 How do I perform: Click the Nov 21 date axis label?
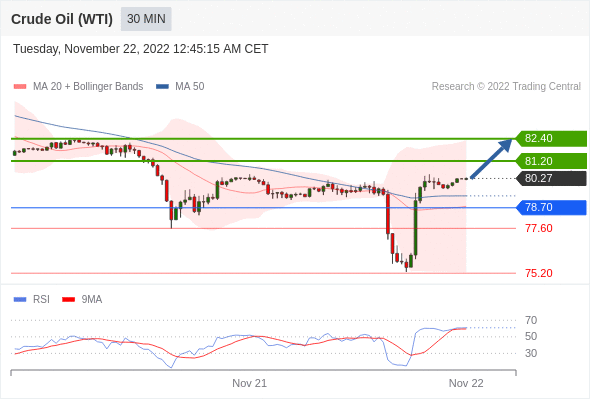pos(249,383)
